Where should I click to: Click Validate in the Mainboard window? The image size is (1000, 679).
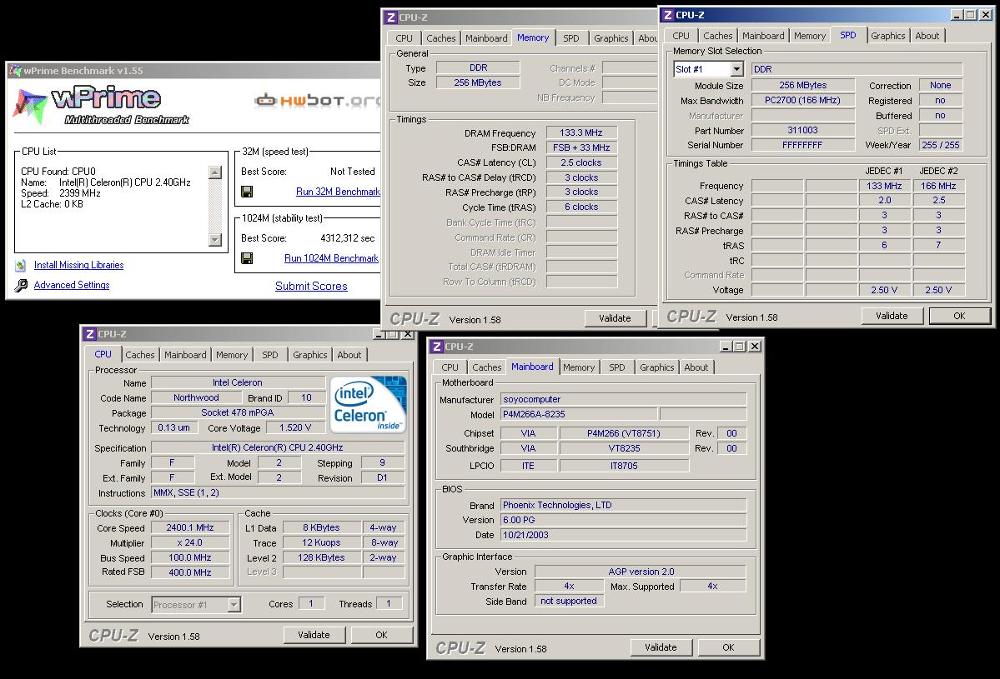point(661,648)
